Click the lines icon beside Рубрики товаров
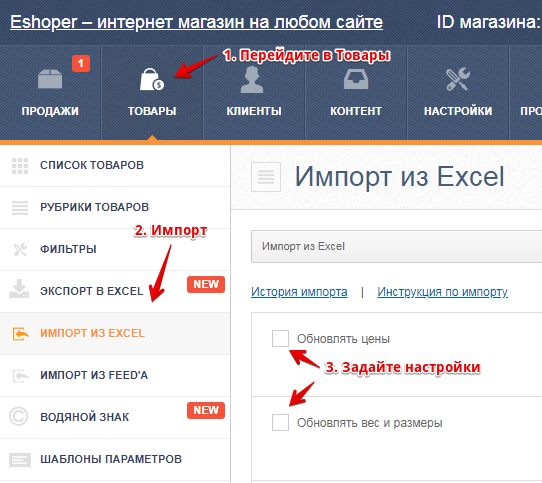Viewport: 542px width, 483px height. [20, 207]
